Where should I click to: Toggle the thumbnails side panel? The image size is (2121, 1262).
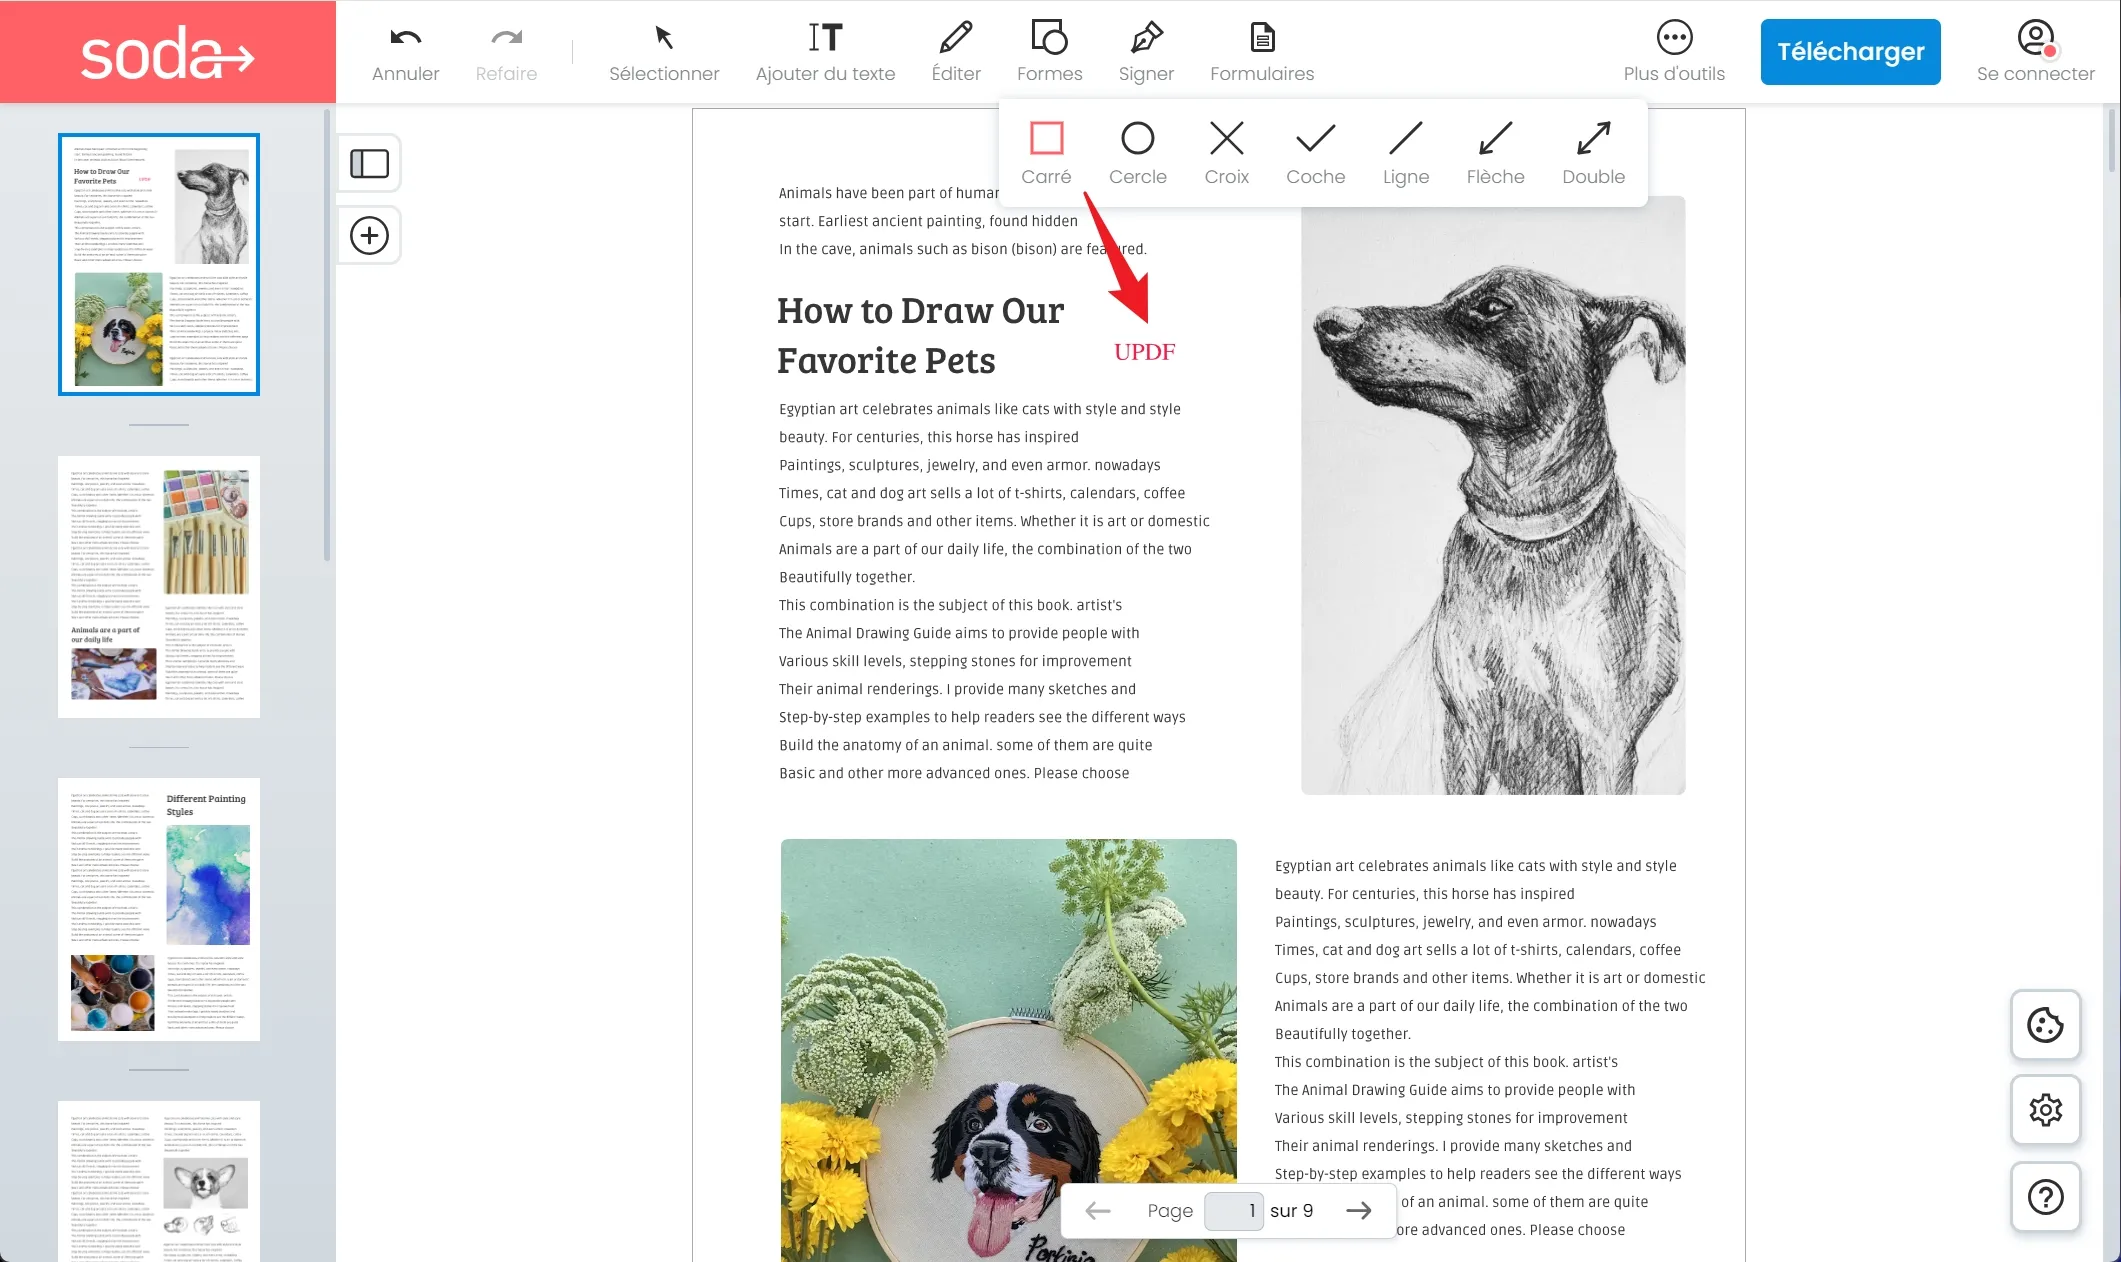click(x=368, y=163)
